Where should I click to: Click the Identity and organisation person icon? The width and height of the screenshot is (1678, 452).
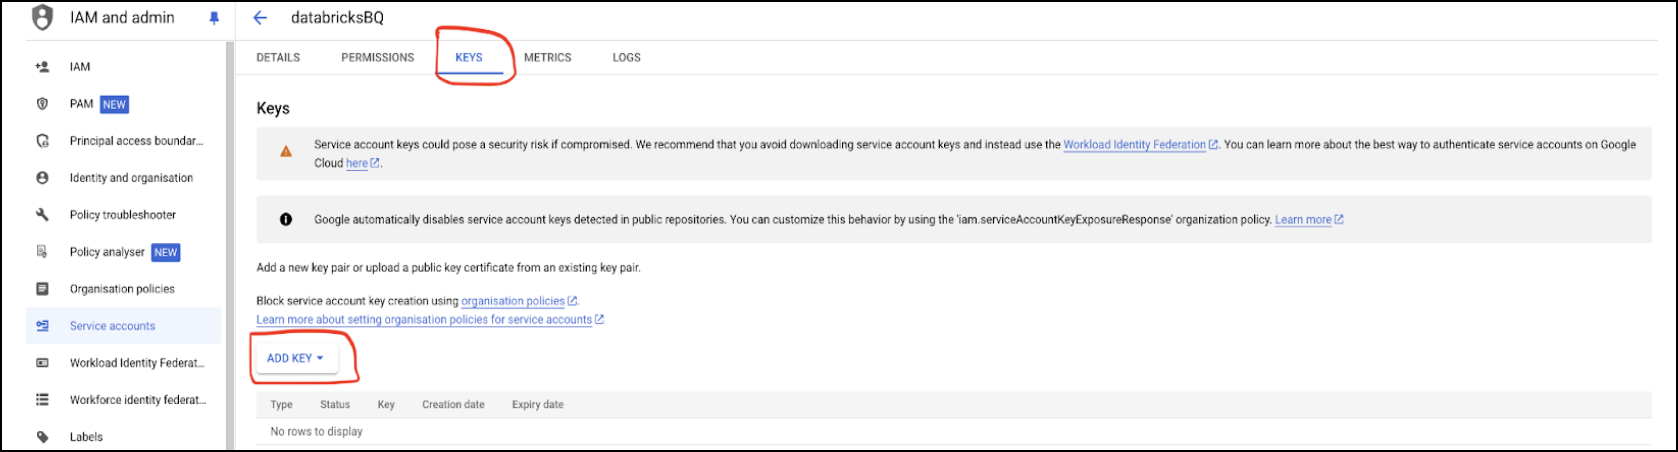point(42,178)
